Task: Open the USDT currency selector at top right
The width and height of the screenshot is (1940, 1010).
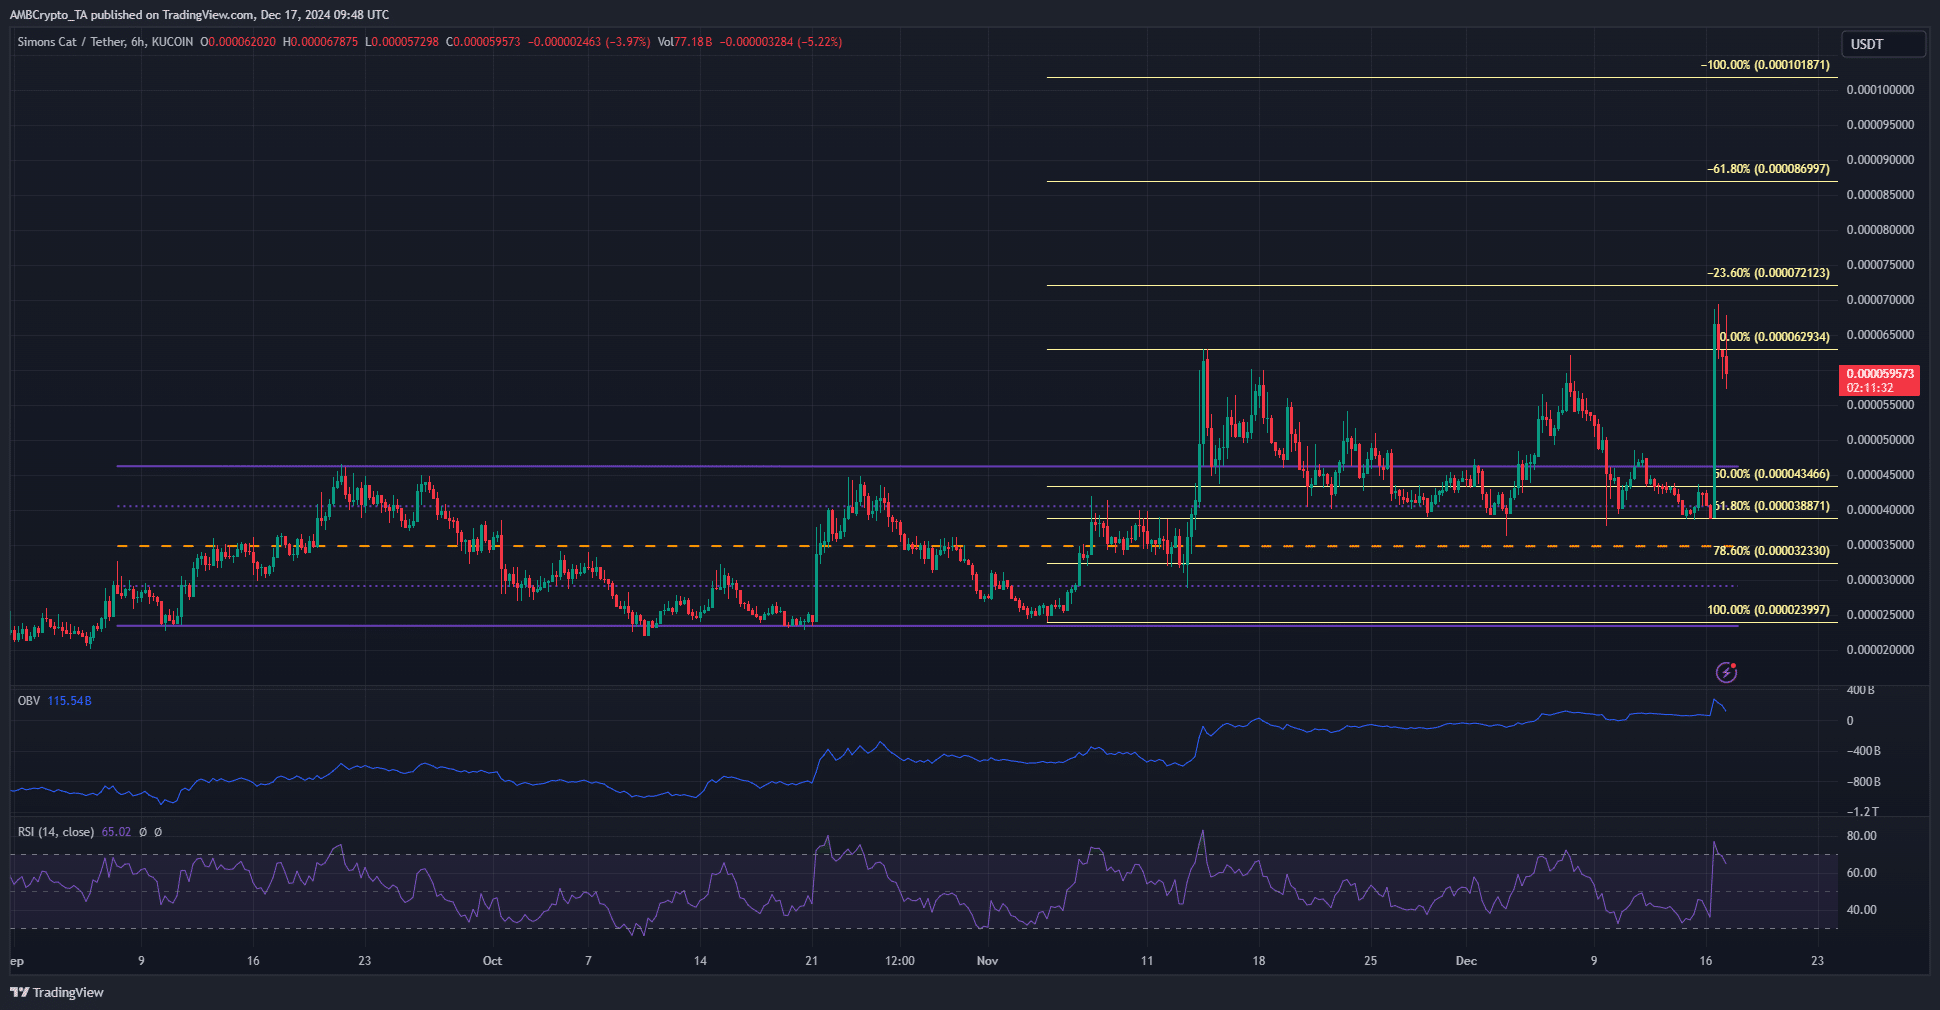Action: click(1882, 43)
